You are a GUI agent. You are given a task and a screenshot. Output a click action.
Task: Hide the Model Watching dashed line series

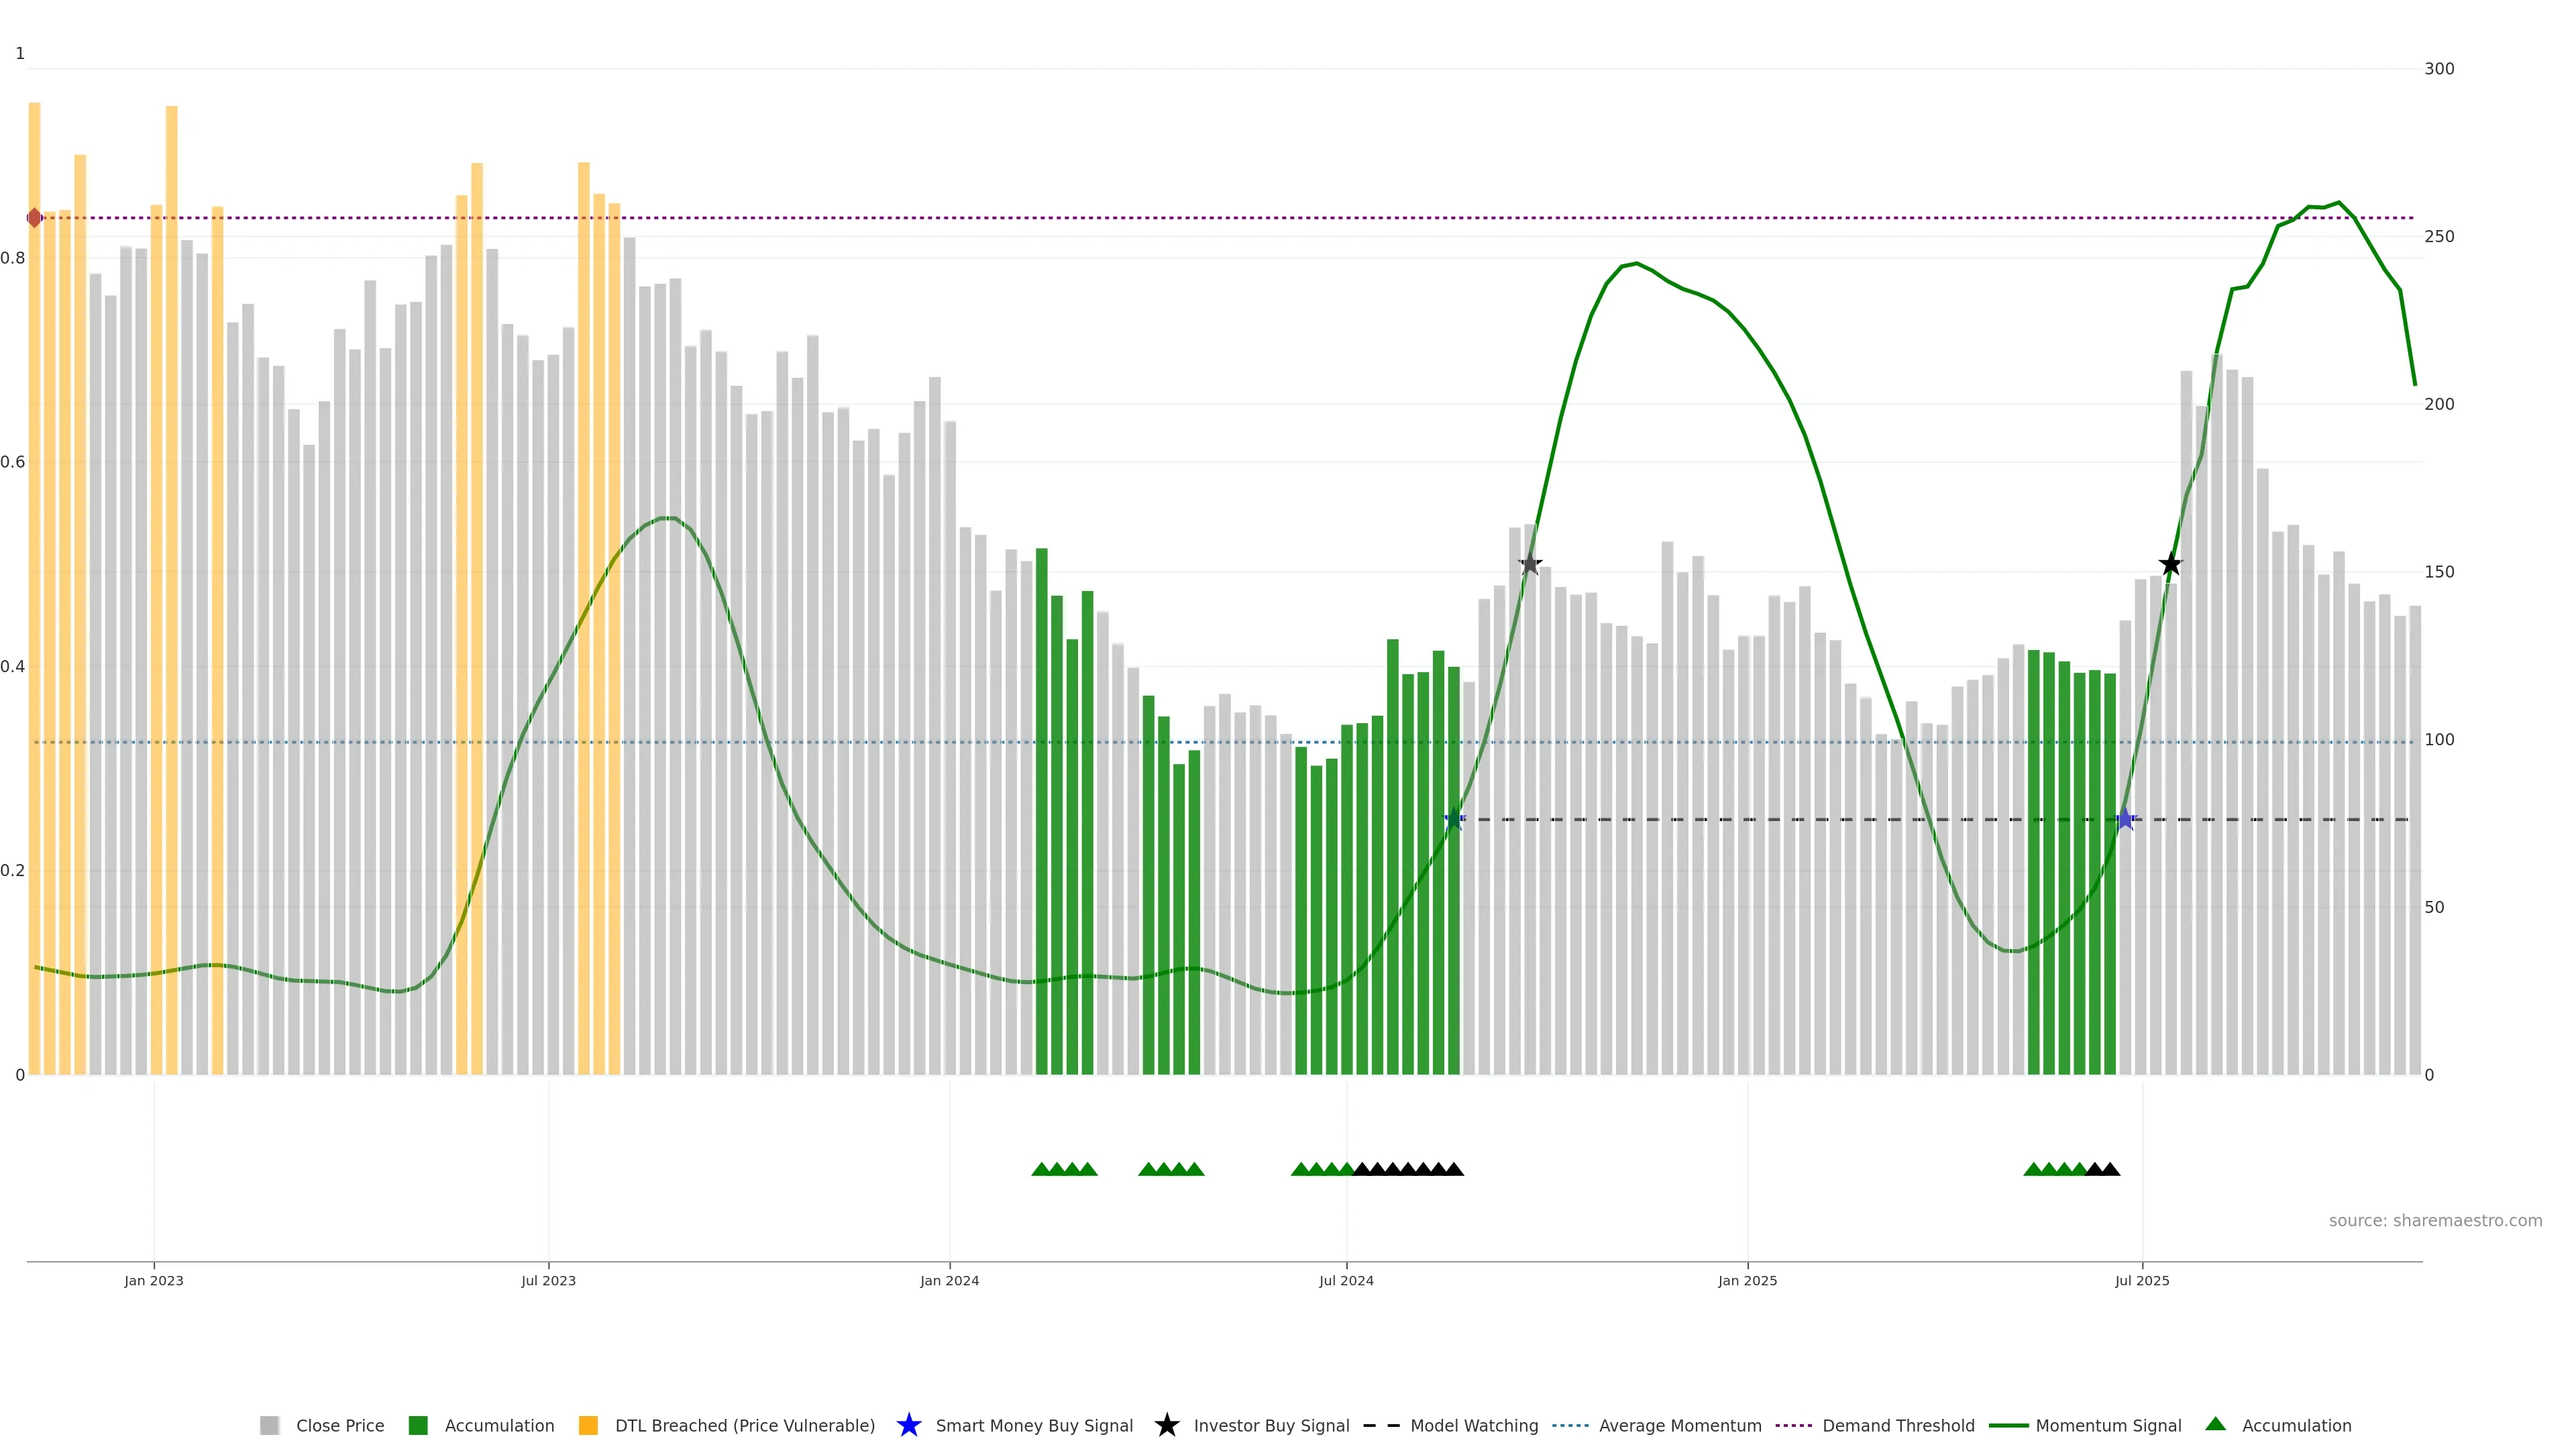pyautogui.click(x=1473, y=1426)
